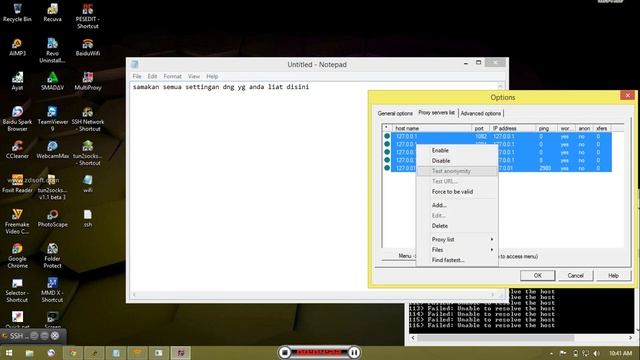Expand the Proxy list submenu

pos(457,239)
